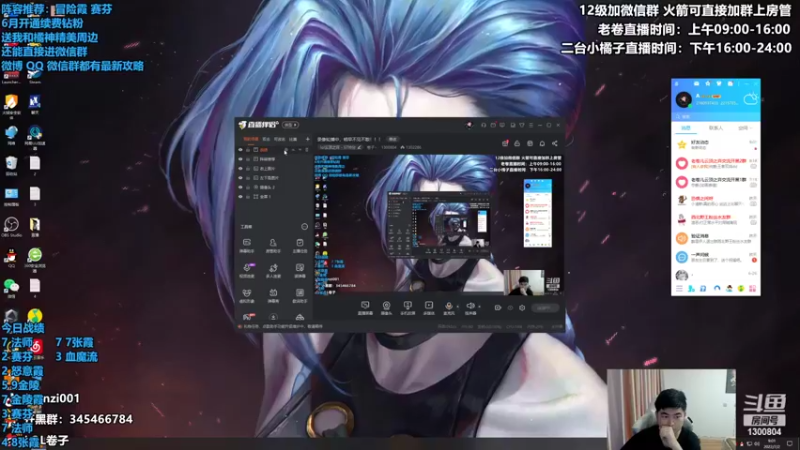This screenshot has width=800, height=450.
Task: Open the 虚拟形象 bear-face tool
Action: [247, 295]
